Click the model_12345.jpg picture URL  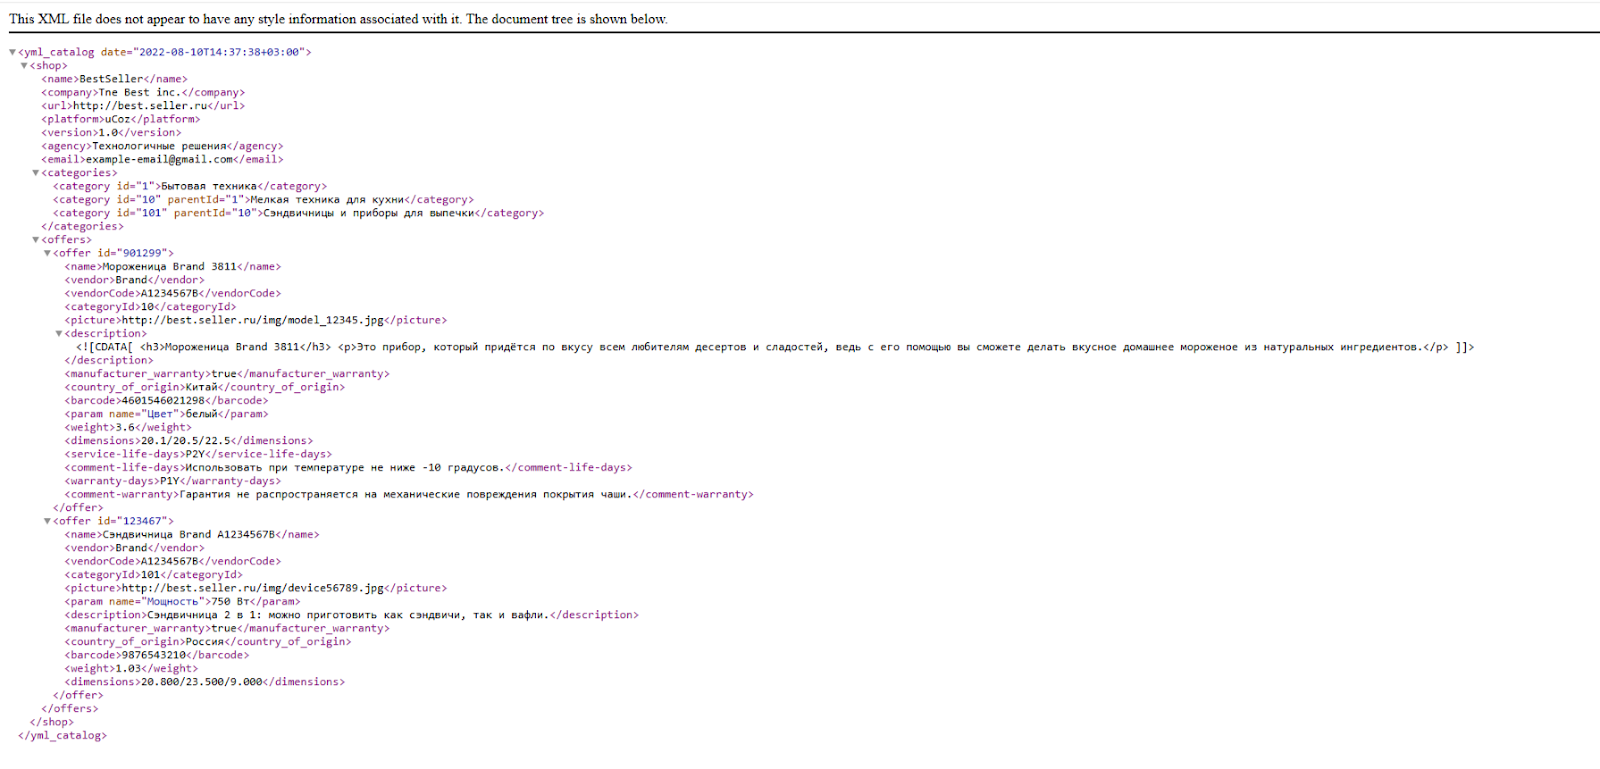[x=252, y=320]
